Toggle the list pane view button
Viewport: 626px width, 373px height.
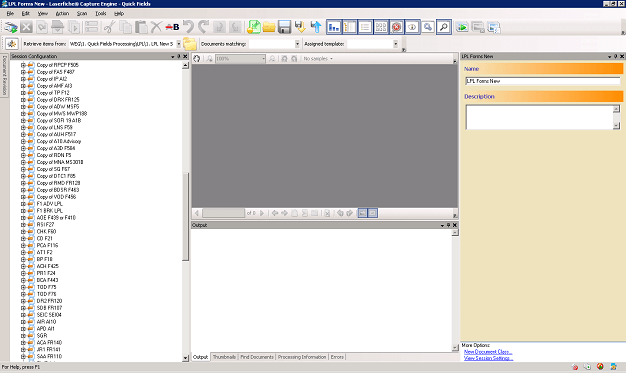coord(365,27)
